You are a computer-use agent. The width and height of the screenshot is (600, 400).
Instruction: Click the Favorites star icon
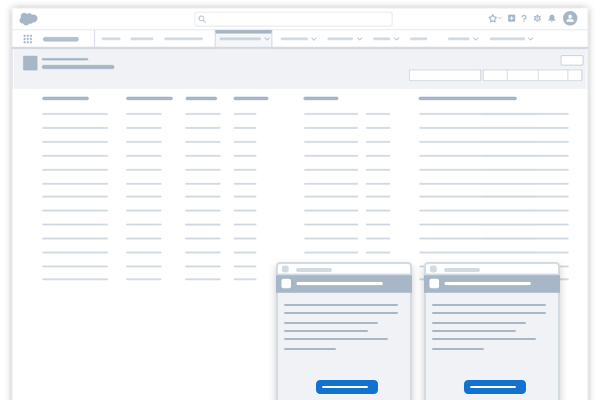click(x=492, y=18)
